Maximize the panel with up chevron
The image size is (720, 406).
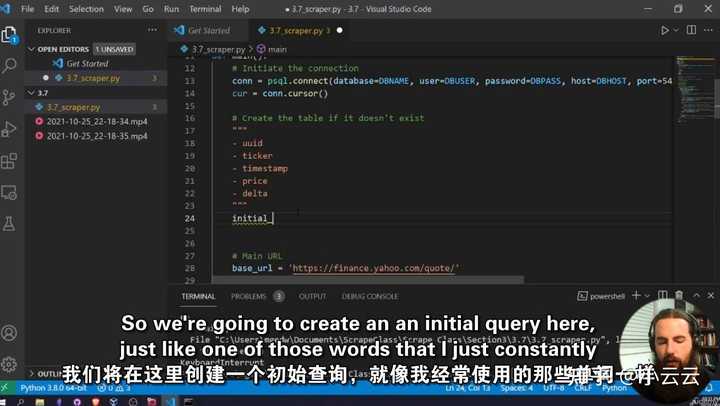coord(697,296)
